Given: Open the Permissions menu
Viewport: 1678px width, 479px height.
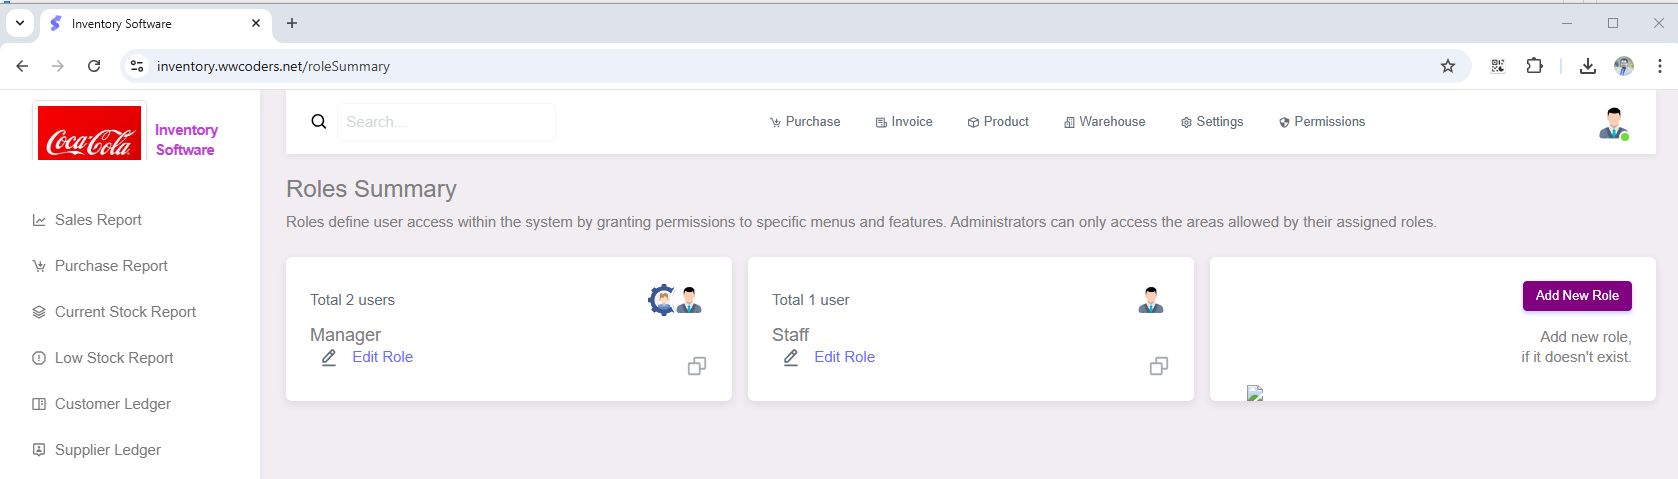Looking at the screenshot, I should click(x=1321, y=122).
